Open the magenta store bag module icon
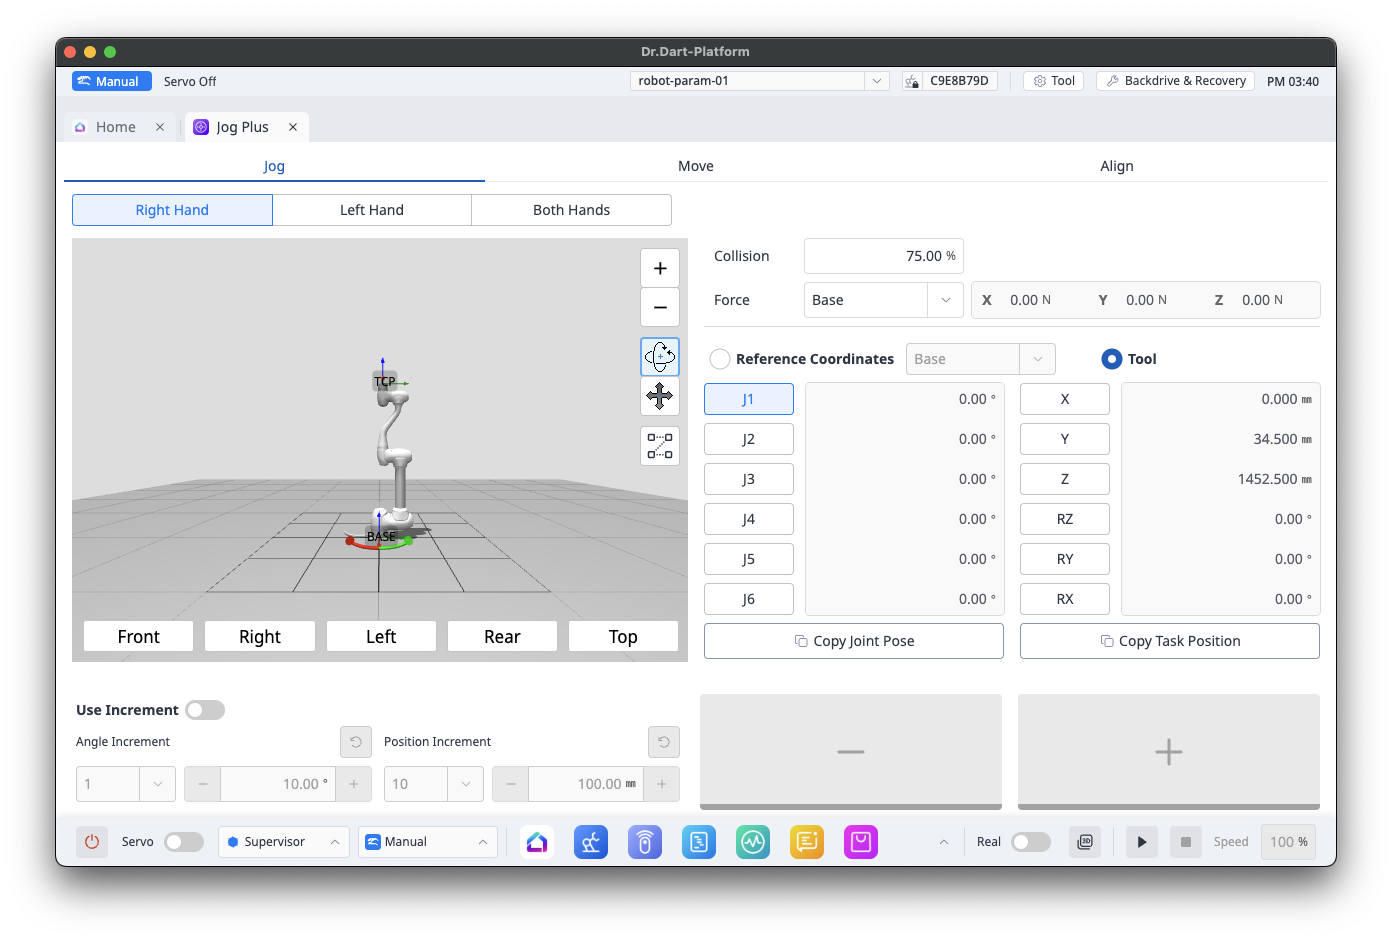Image resolution: width=1392 pixels, height=940 pixels. 861,842
